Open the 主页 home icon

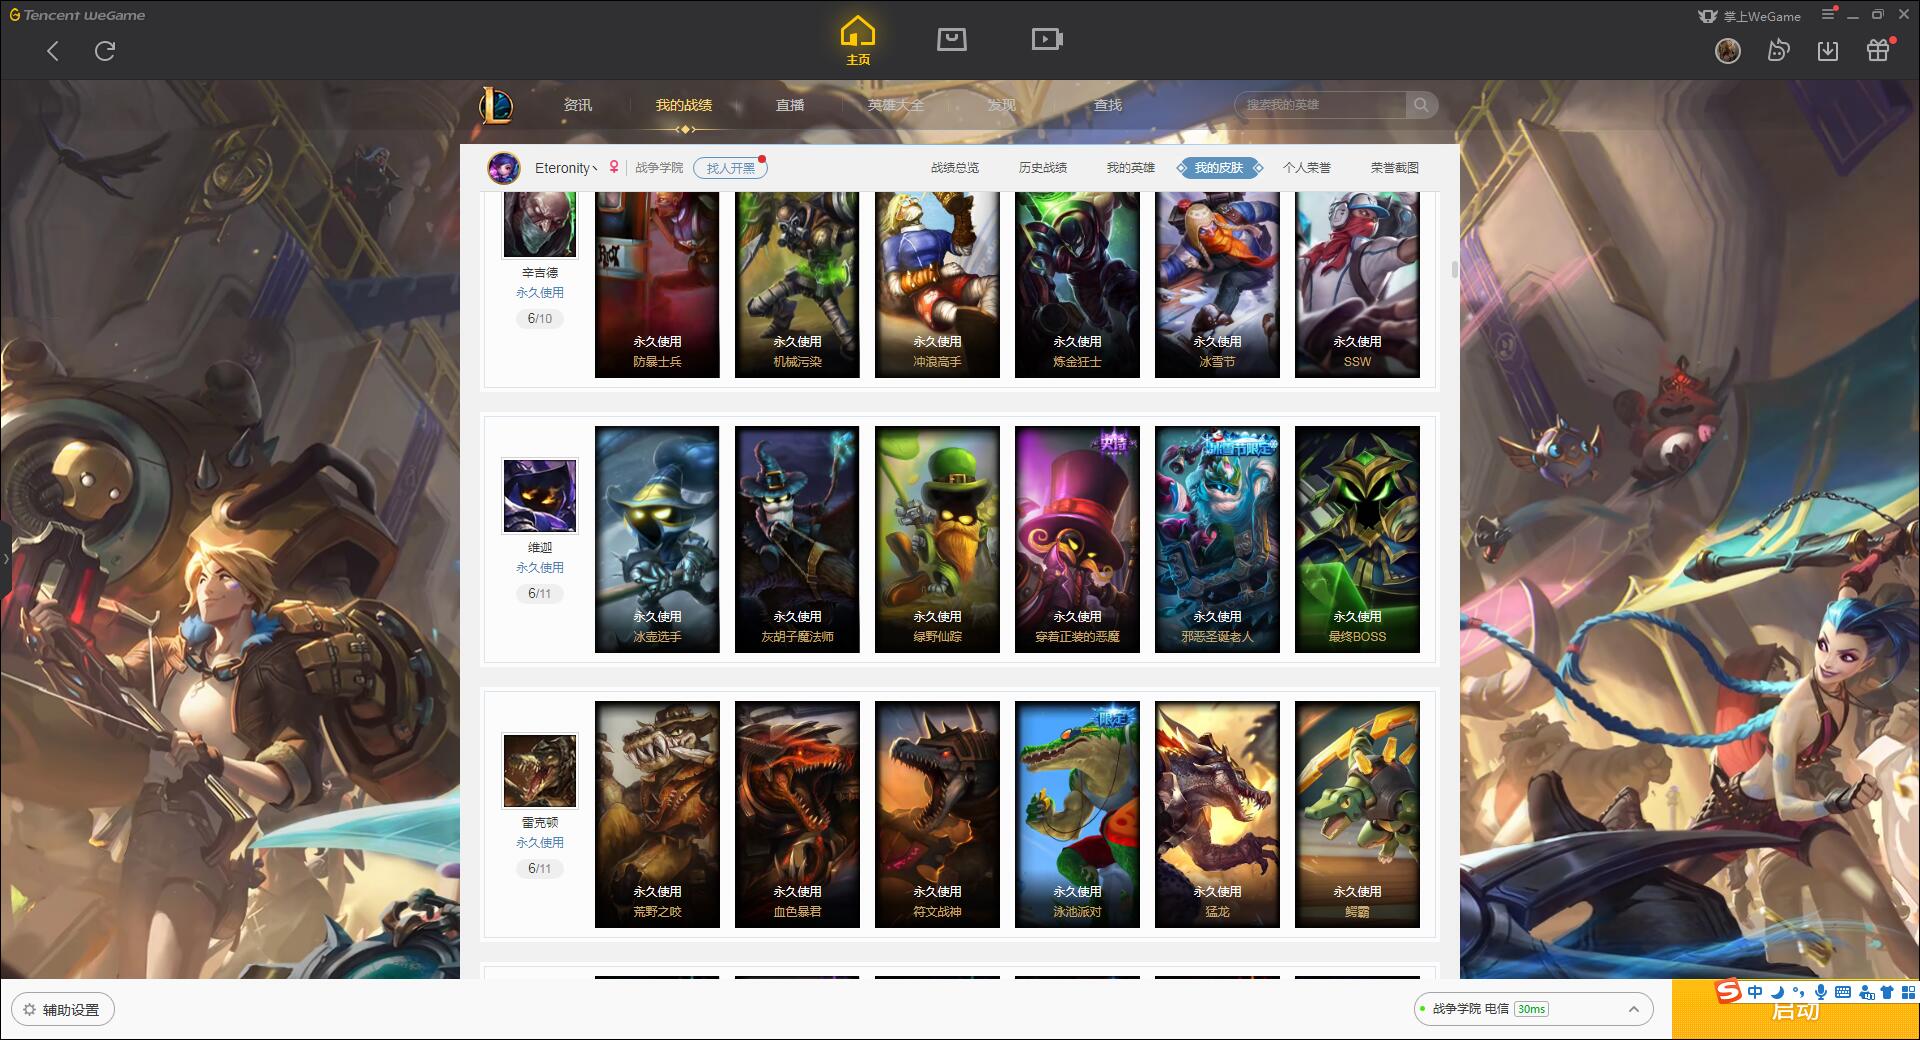pyautogui.click(x=858, y=41)
